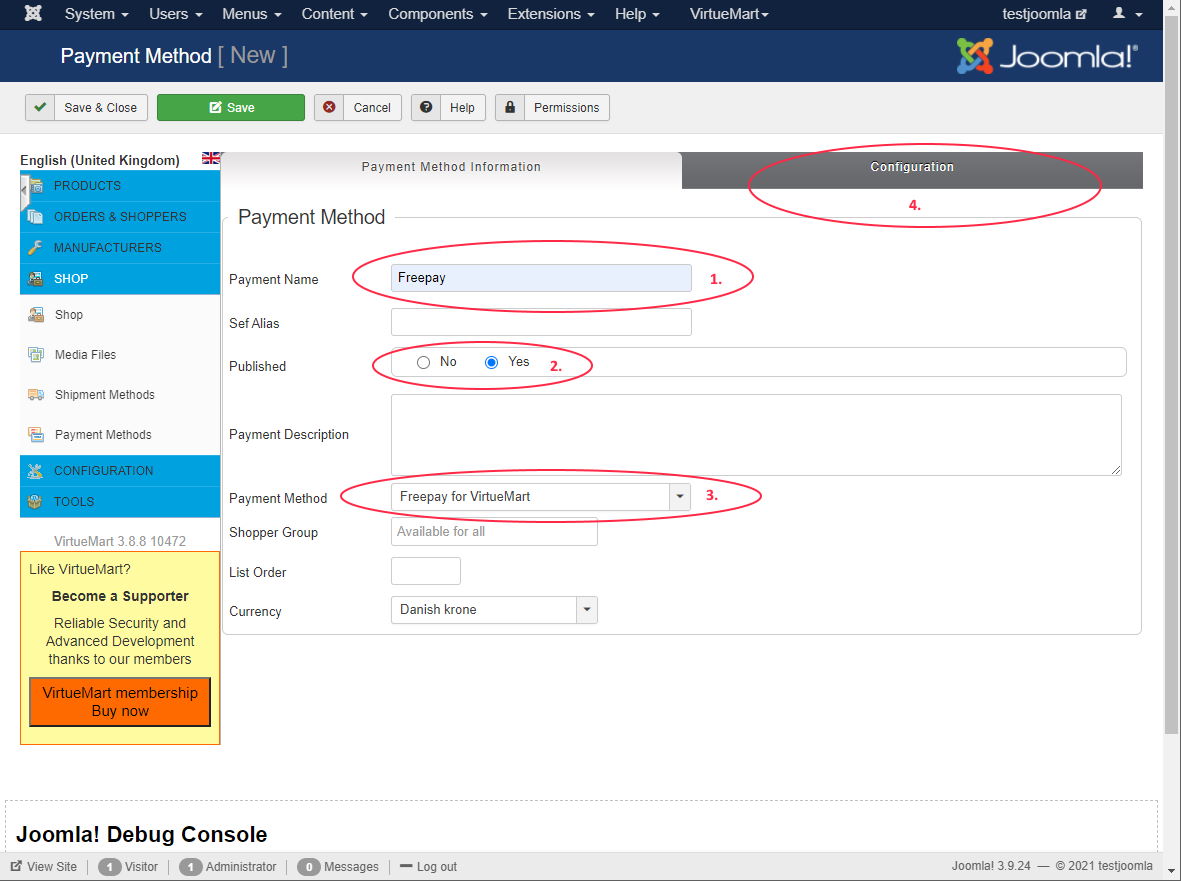This screenshot has width=1181, height=881.
Task: Click VirtueMart membership Buy now button
Action: tap(120, 702)
